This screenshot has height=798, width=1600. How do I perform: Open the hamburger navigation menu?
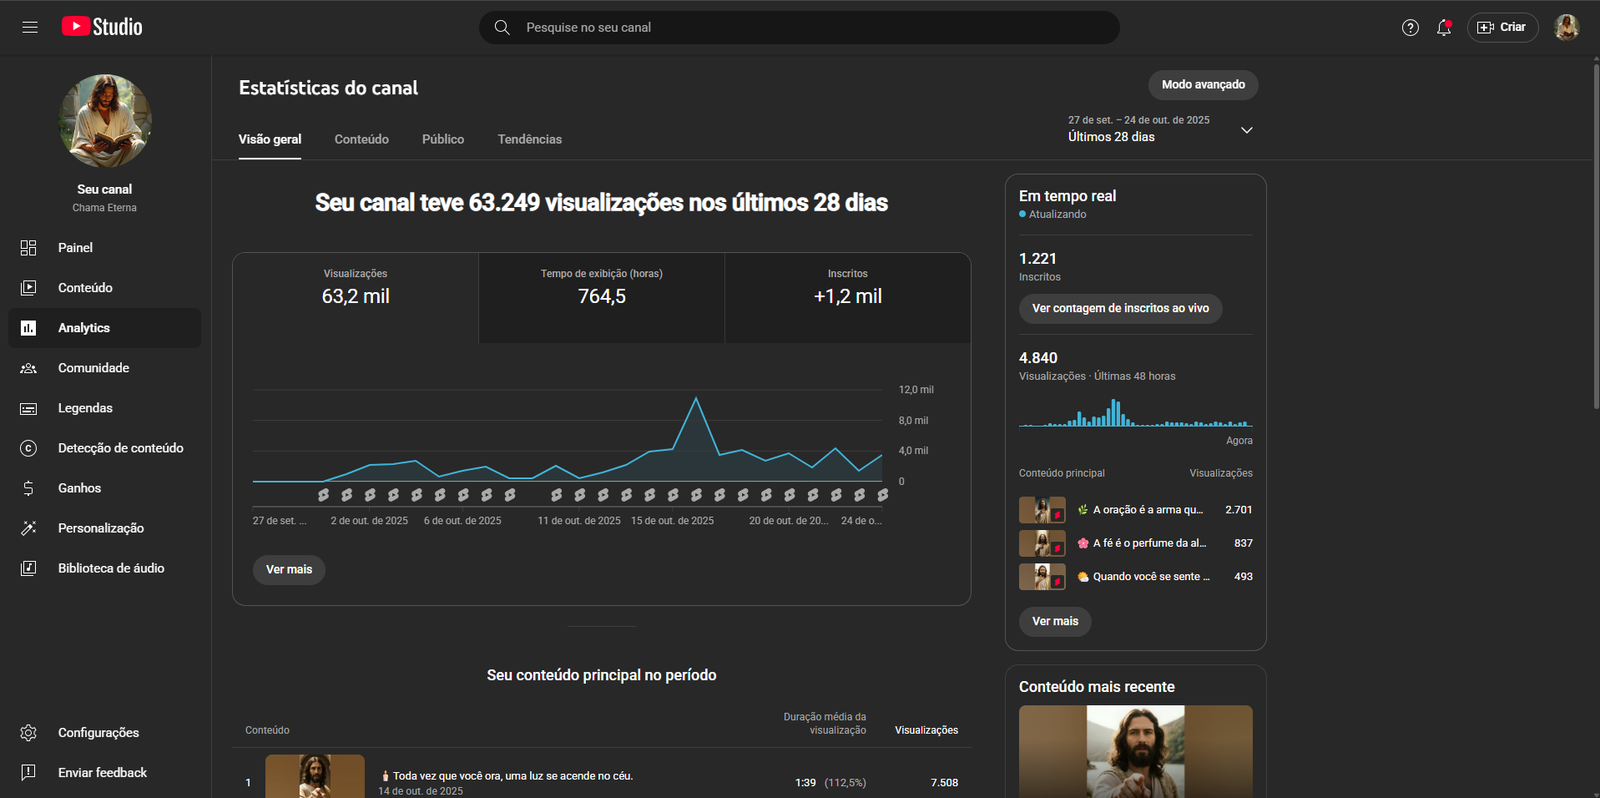(30, 27)
